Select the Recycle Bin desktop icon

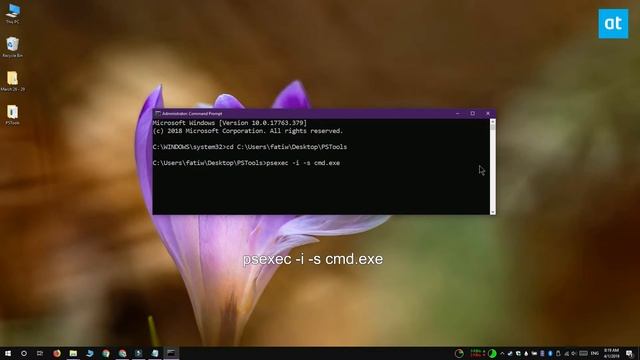13,47
